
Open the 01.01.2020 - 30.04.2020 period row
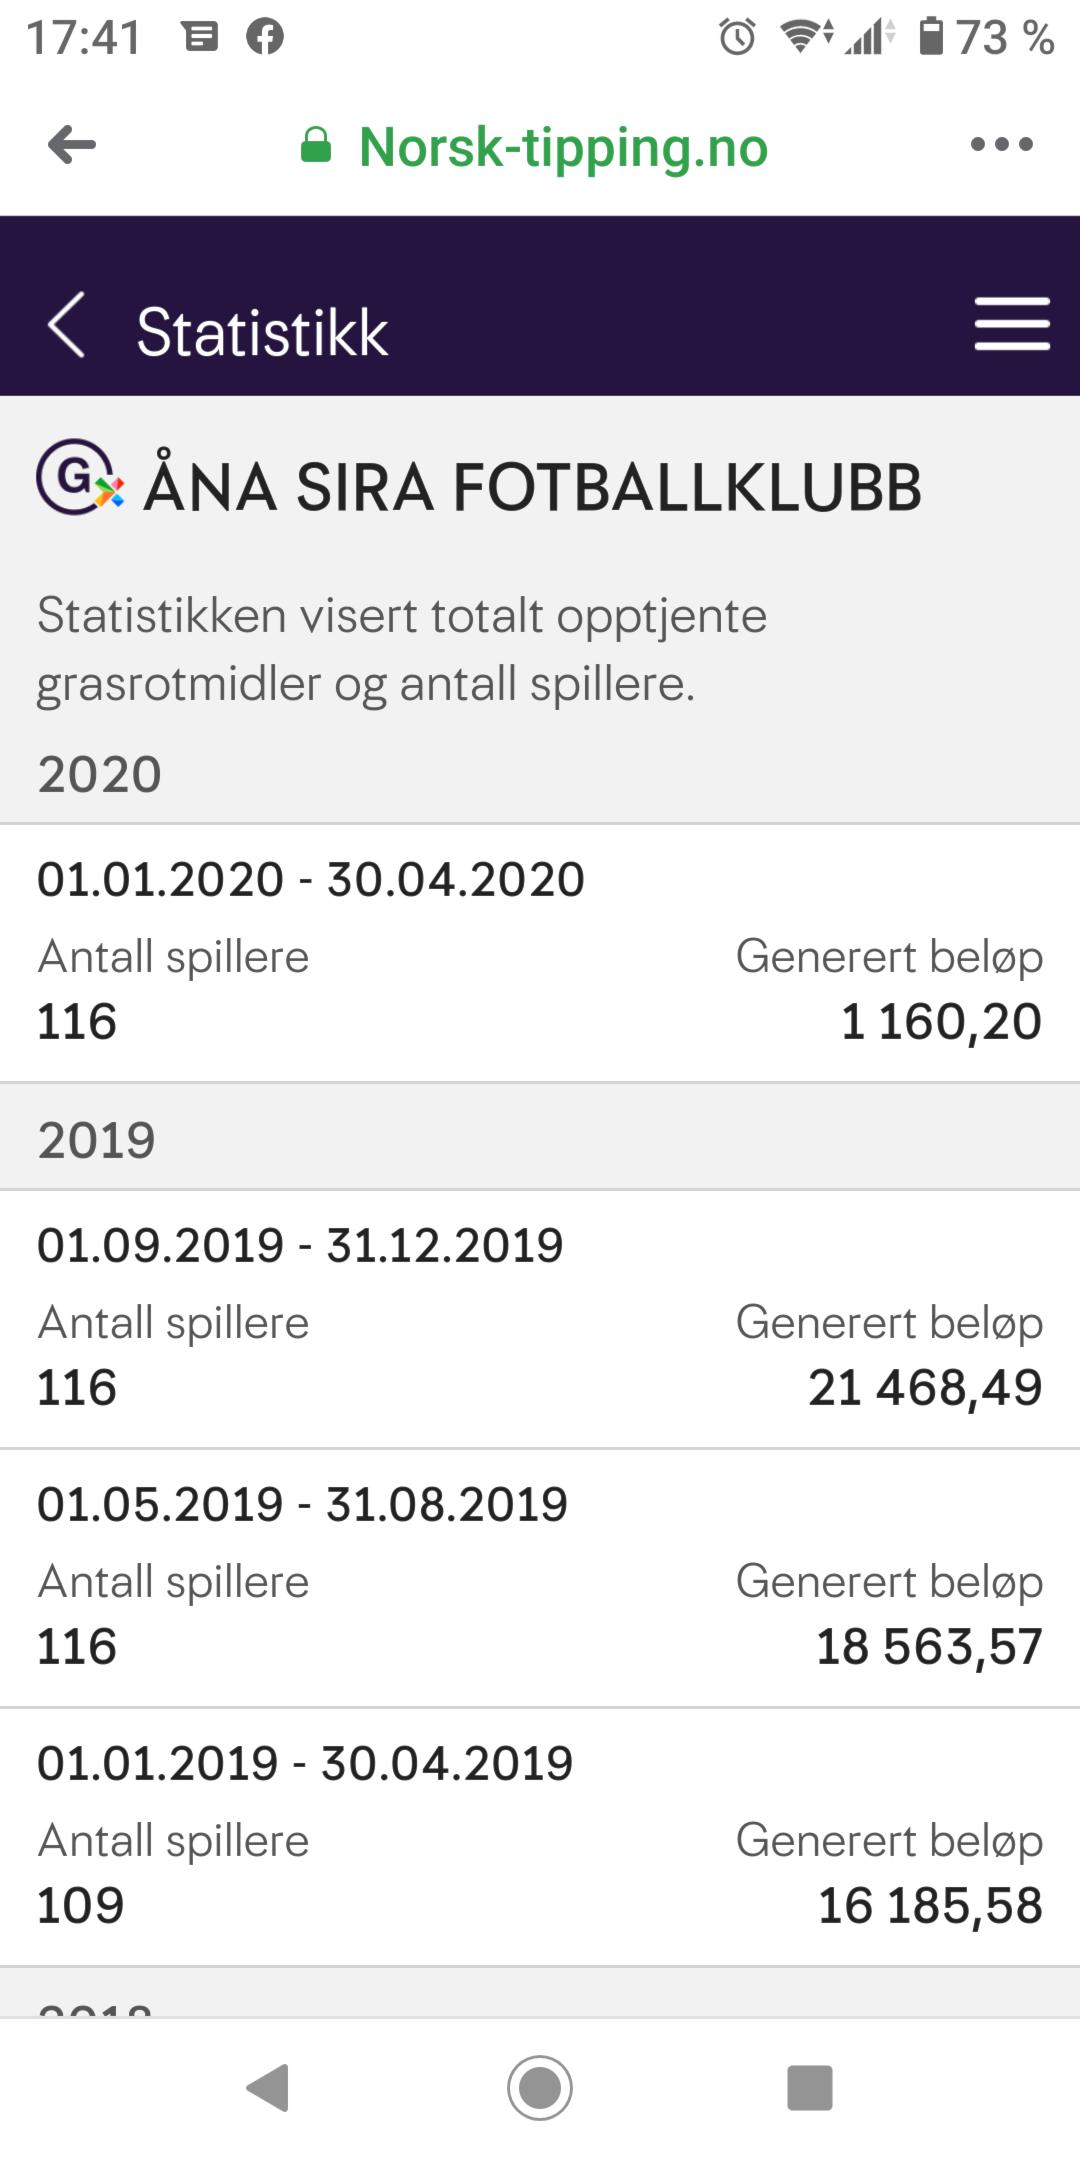point(540,953)
